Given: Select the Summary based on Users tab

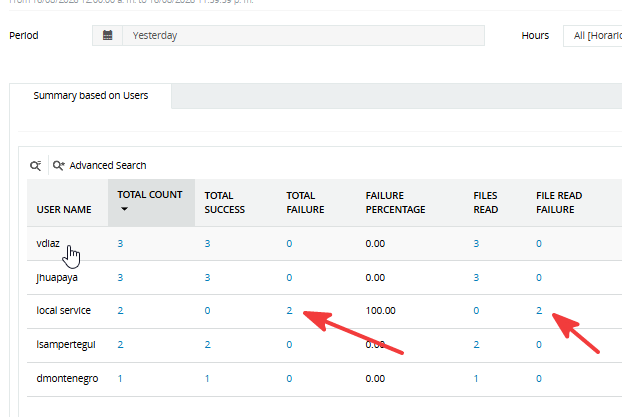Looking at the screenshot, I should click(90, 96).
